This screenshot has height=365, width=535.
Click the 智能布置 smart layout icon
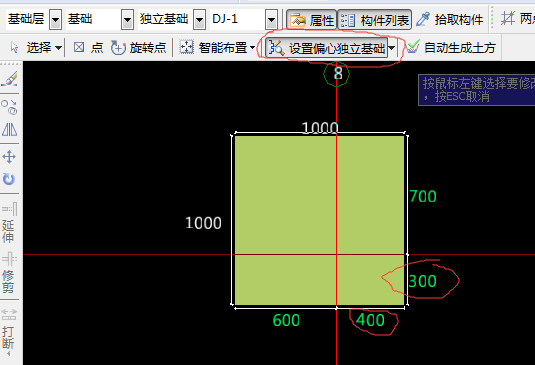click(186, 47)
